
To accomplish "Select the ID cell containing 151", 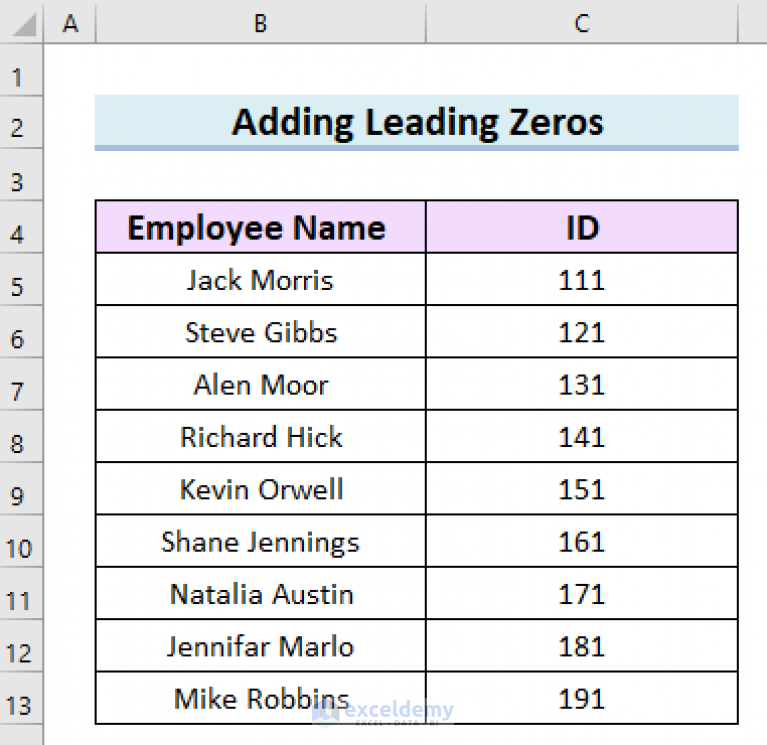I will (582, 489).
